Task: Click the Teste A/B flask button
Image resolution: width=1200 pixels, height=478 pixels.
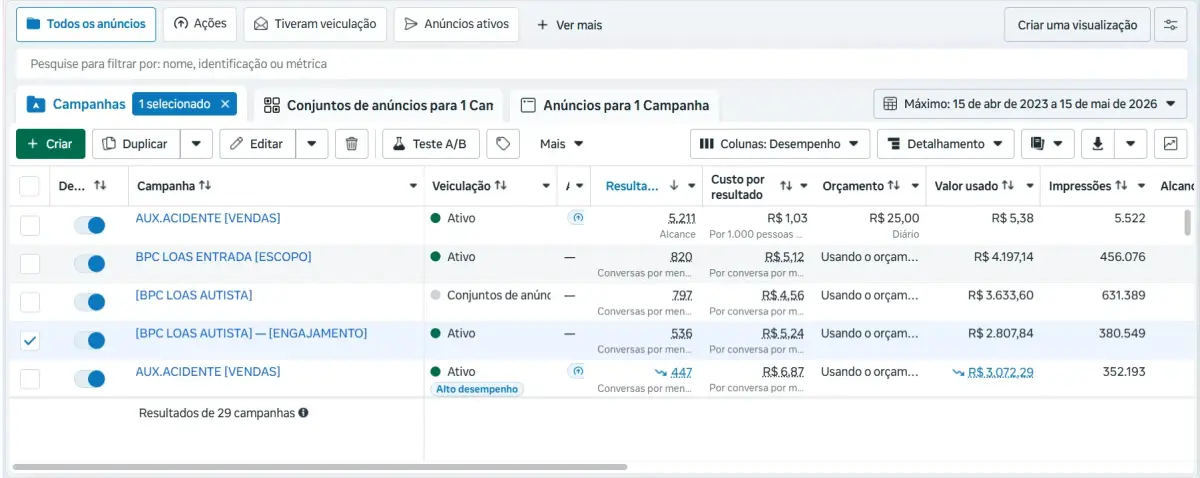Action: [431, 144]
